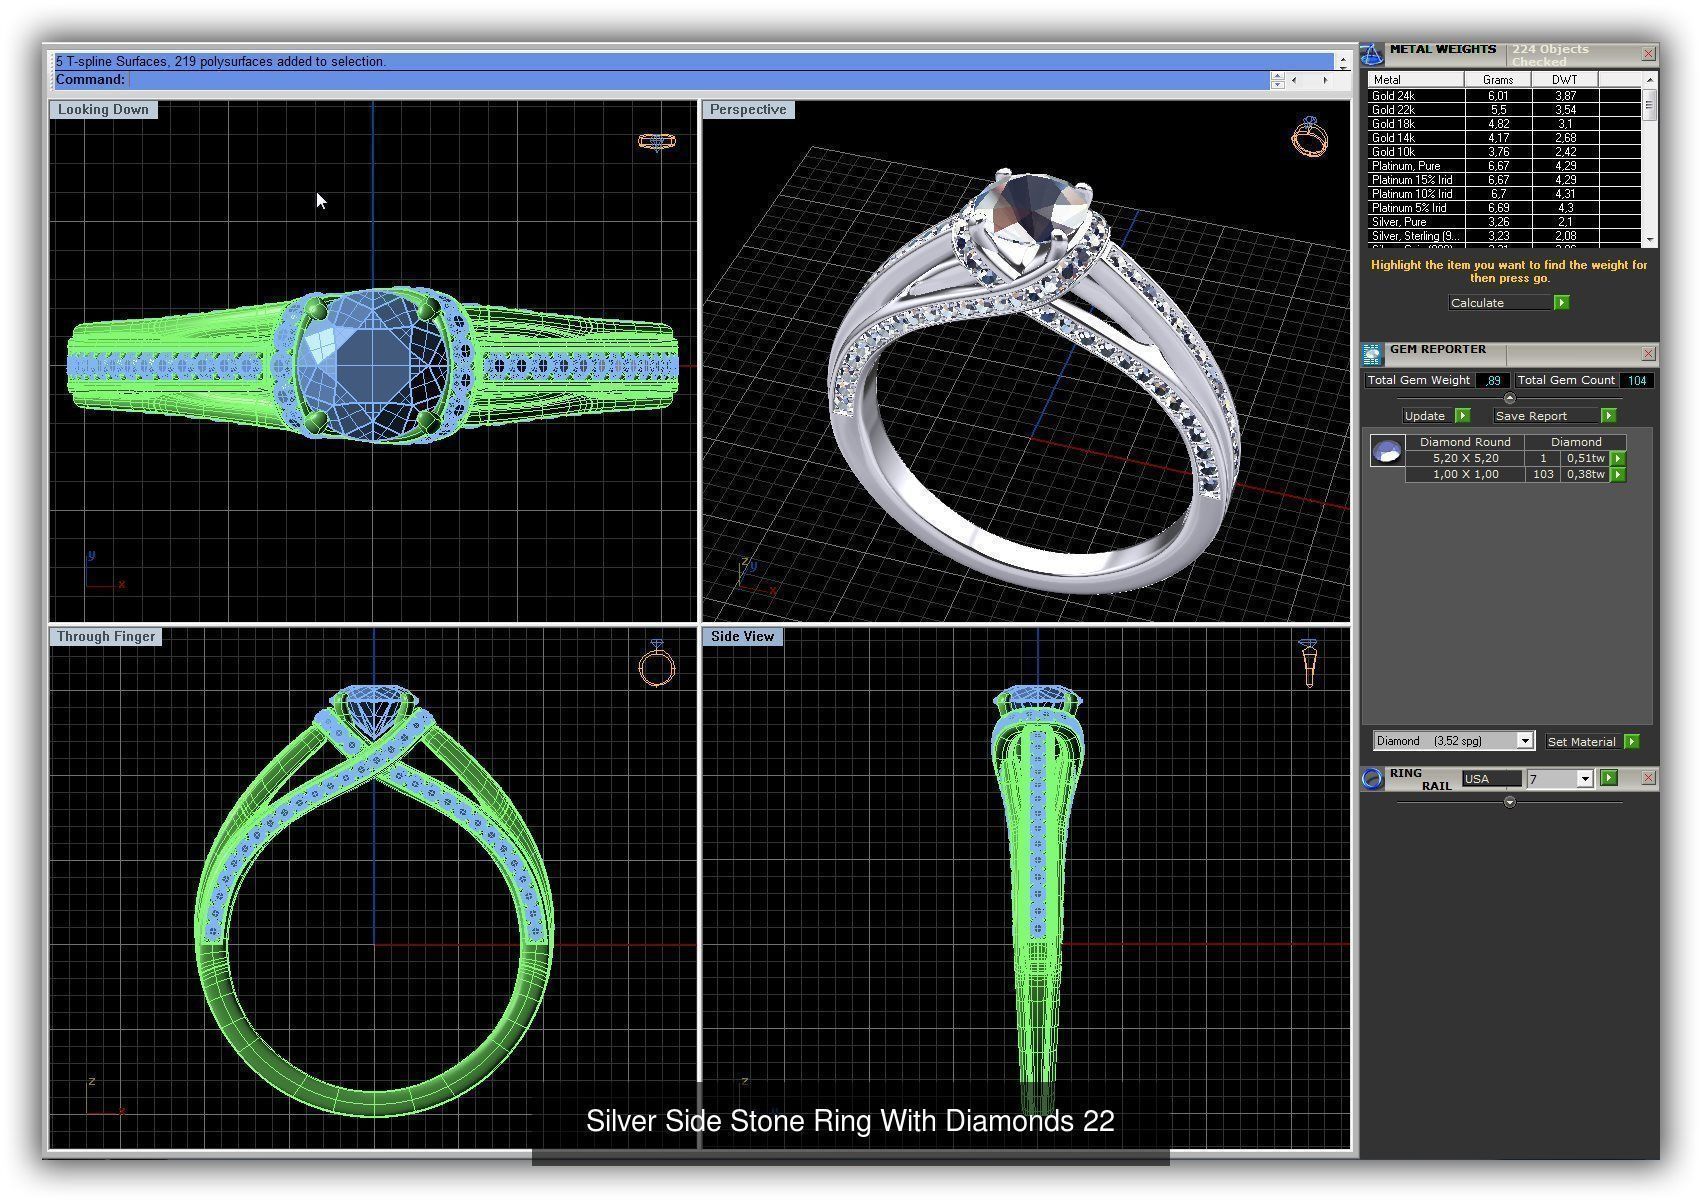This screenshot has height=1202, width=1702.
Task: Click the Metal column header
Action: (x=1416, y=80)
